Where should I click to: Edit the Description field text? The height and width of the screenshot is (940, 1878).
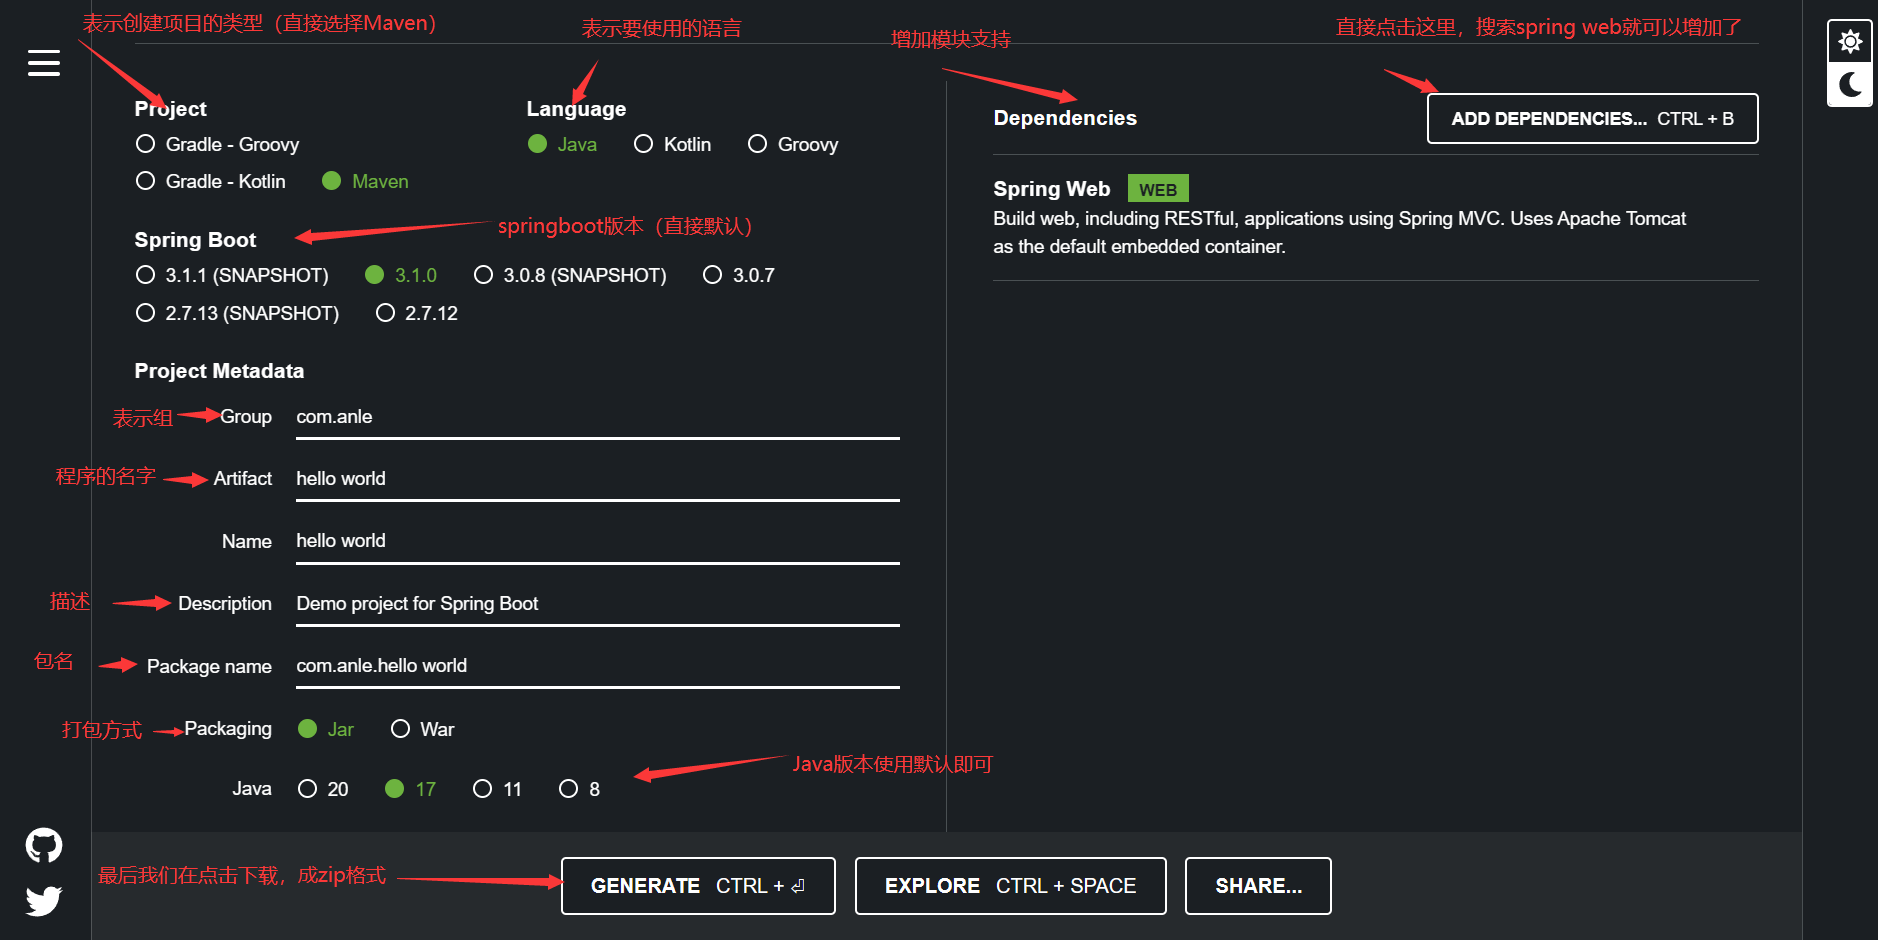coord(598,604)
